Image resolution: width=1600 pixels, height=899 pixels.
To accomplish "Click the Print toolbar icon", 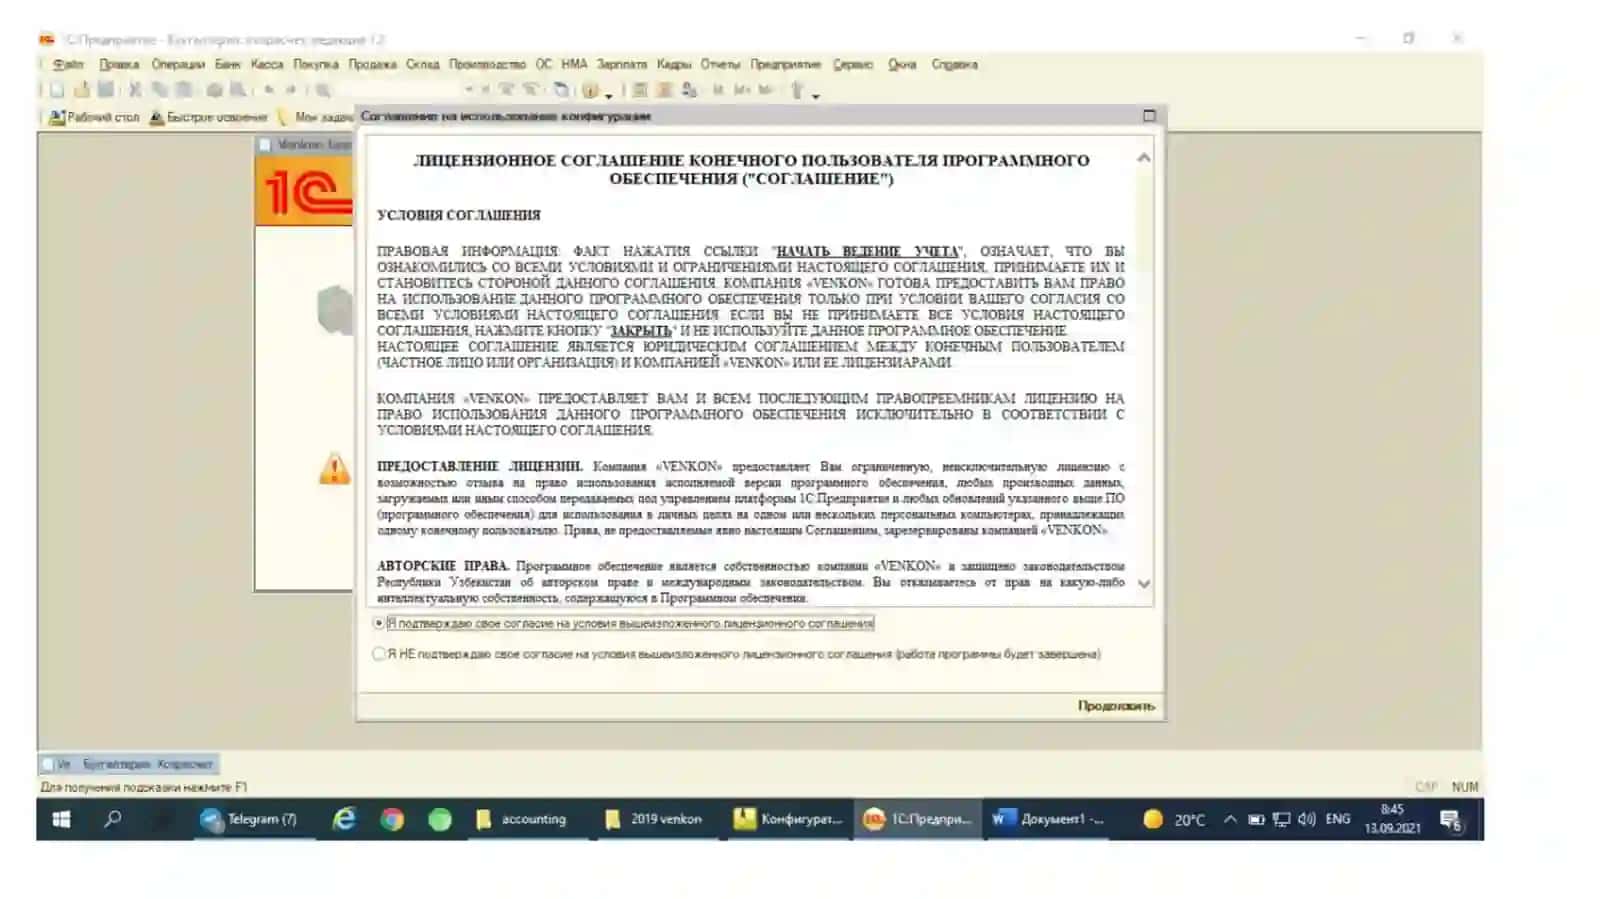I will click(214, 90).
